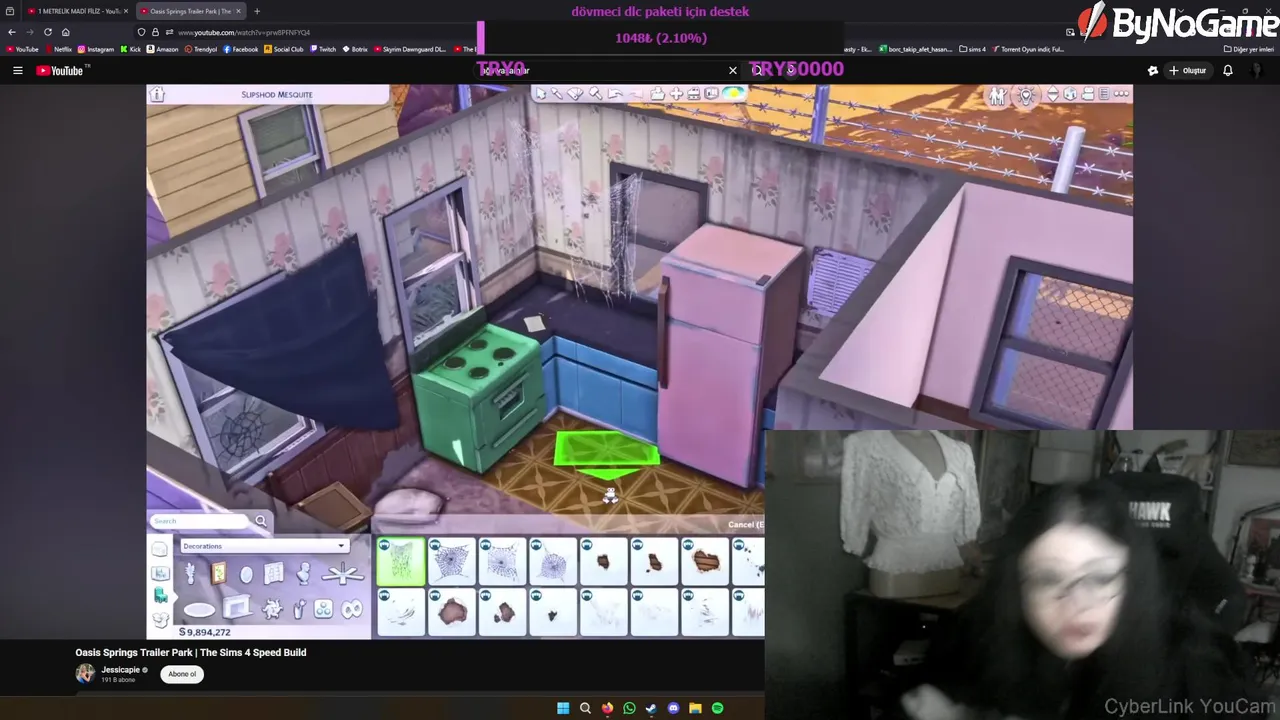This screenshot has height=720, width=1280.
Task: Select the wall decor swirl subcategory
Action: [x=271, y=608]
